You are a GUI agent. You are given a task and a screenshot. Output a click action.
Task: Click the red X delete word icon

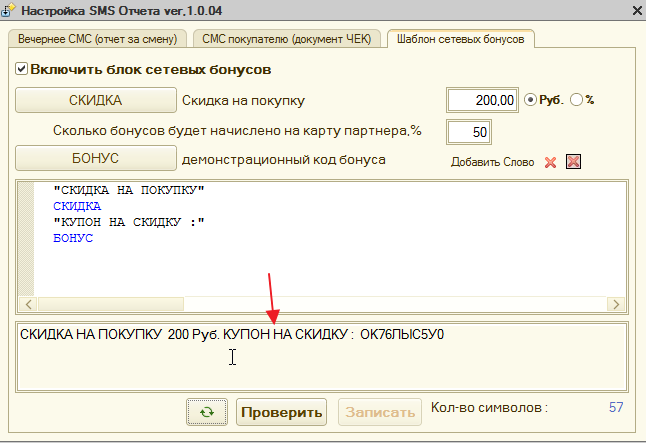pos(550,162)
